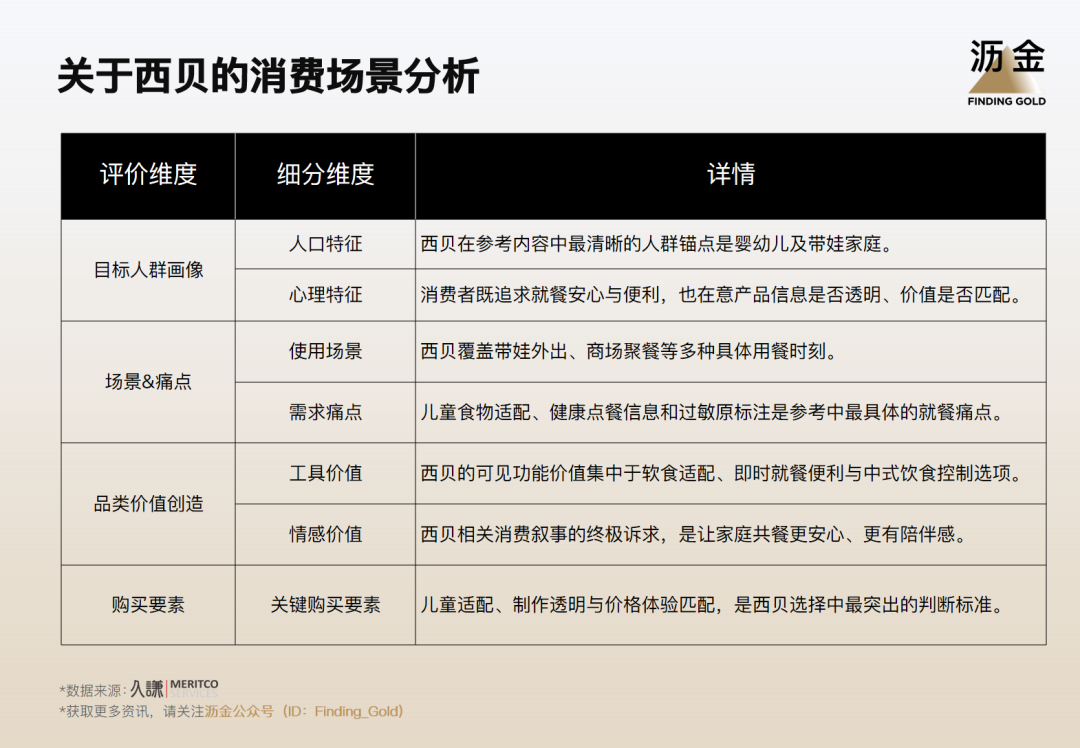Click the 沥金 Finding Gold logo
The width and height of the screenshot is (1080, 748).
pyautogui.click(x=1006, y=72)
